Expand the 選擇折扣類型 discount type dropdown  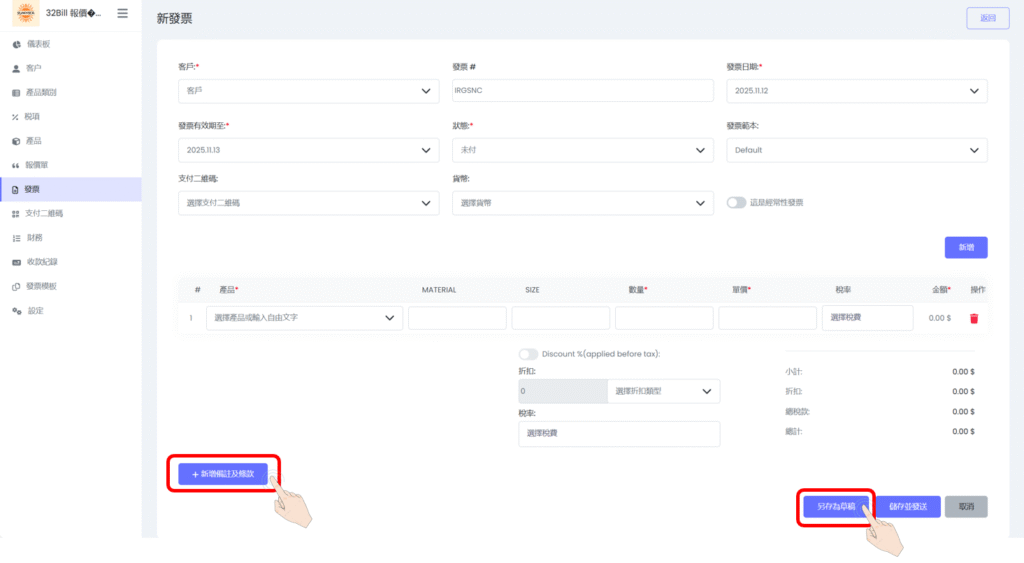pyautogui.click(x=663, y=391)
